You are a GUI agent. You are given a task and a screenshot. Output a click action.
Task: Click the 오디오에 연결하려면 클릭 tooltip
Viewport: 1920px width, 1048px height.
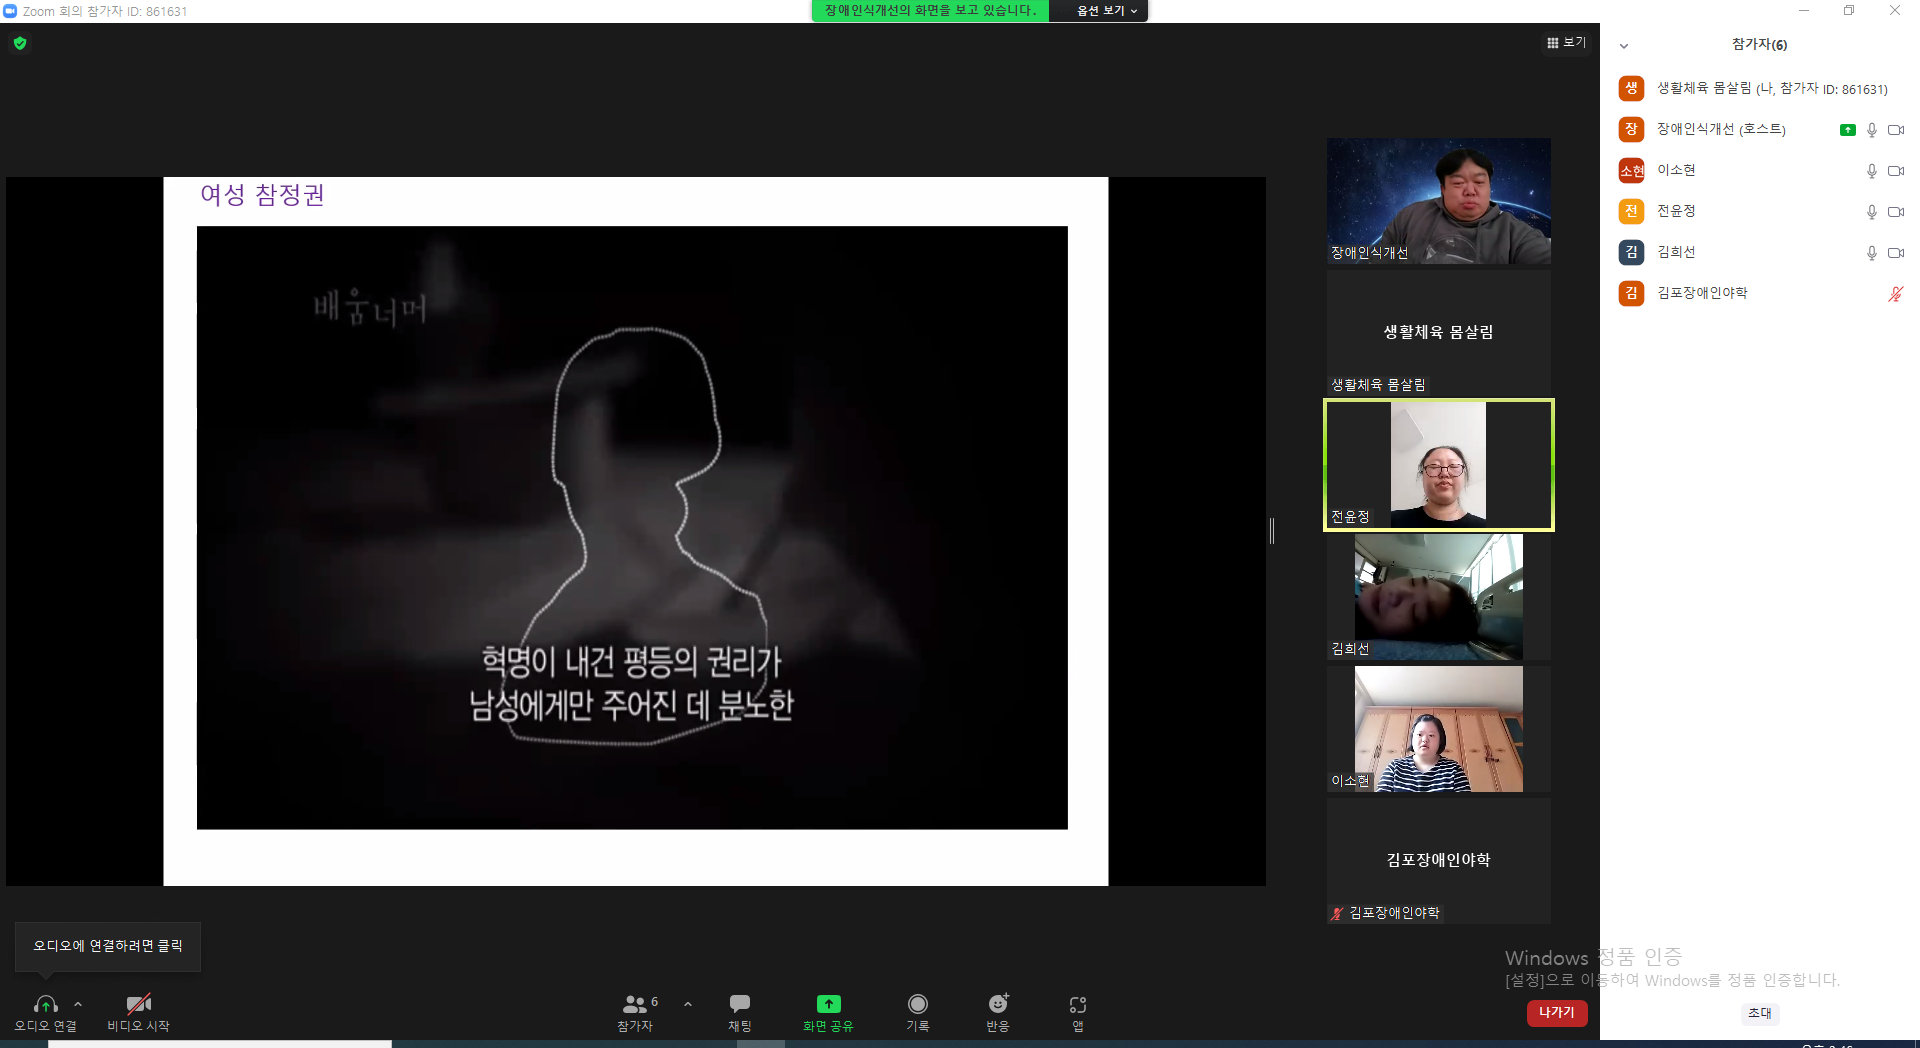pos(108,946)
